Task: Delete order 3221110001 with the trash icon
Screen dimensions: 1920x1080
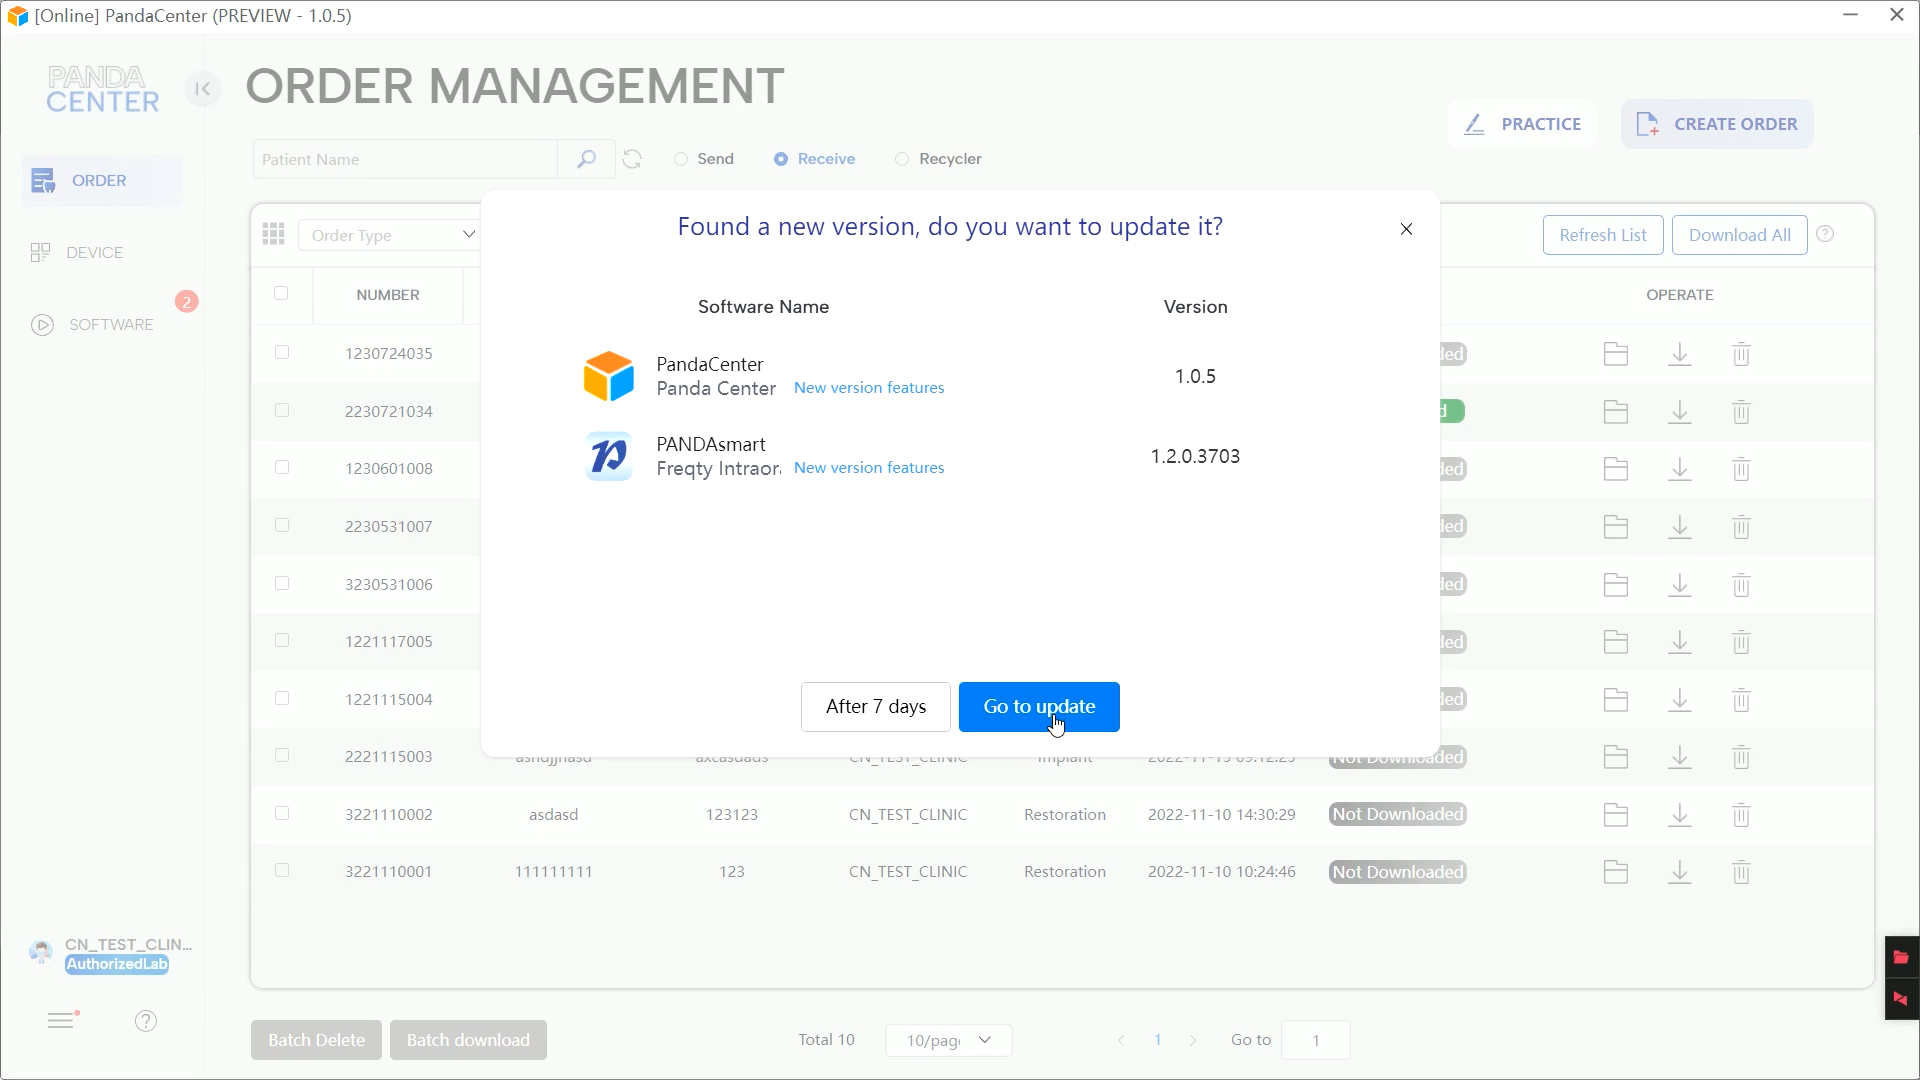Action: tap(1741, 872)
